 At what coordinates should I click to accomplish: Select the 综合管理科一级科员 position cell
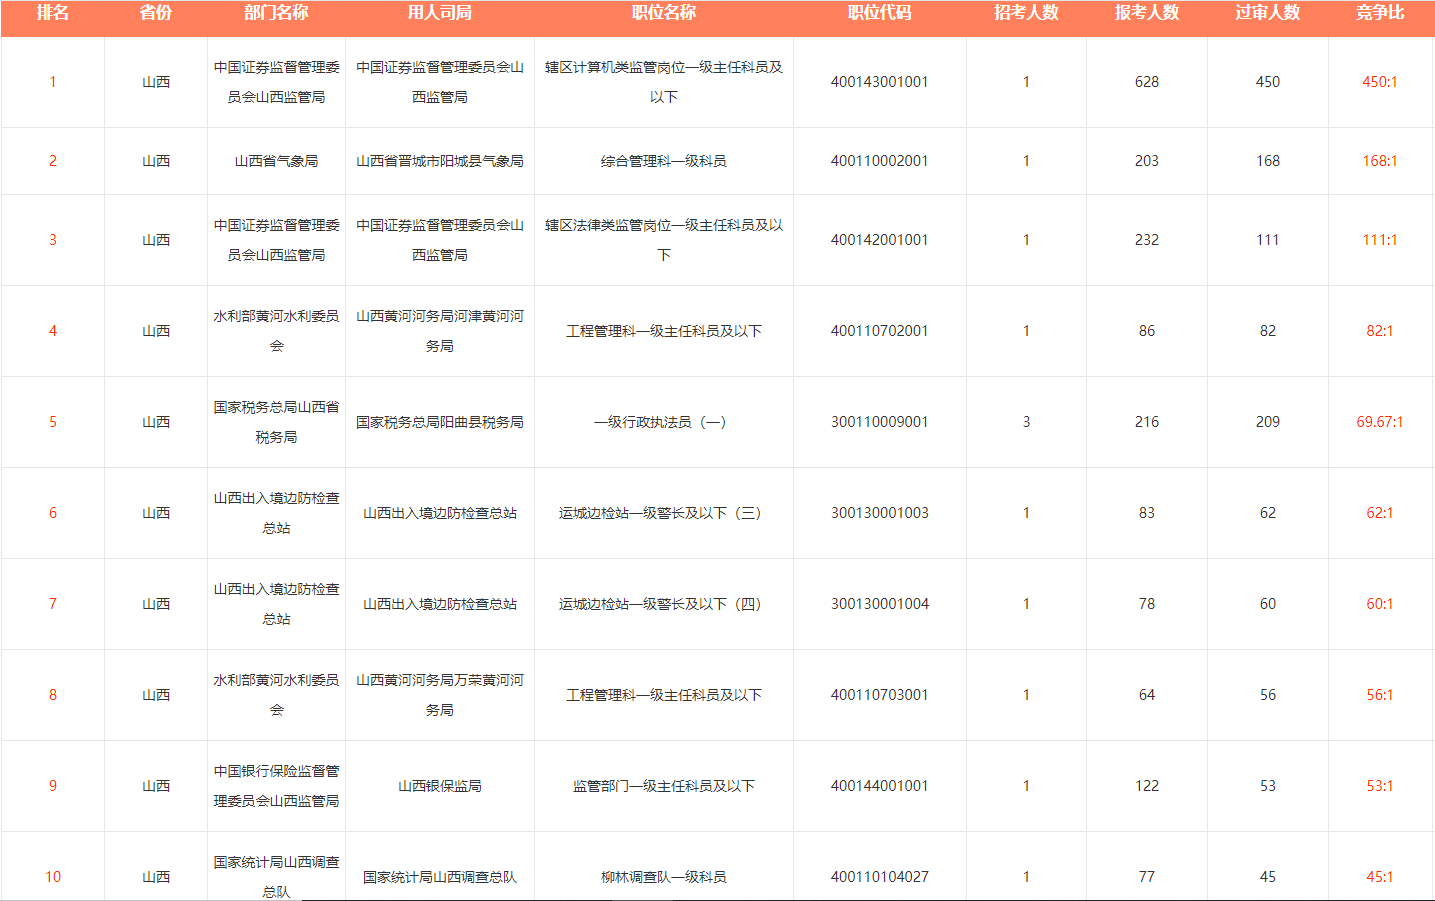click(x=663, y=161)
